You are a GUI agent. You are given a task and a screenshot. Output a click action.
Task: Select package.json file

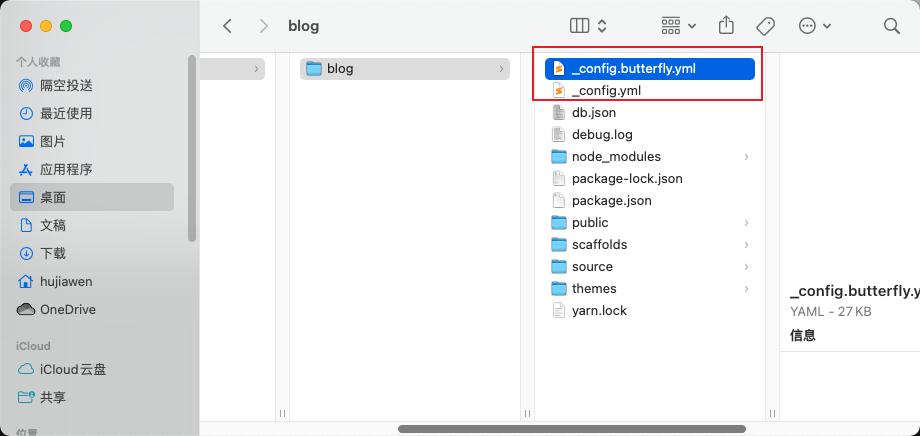[x=650, y=201]
